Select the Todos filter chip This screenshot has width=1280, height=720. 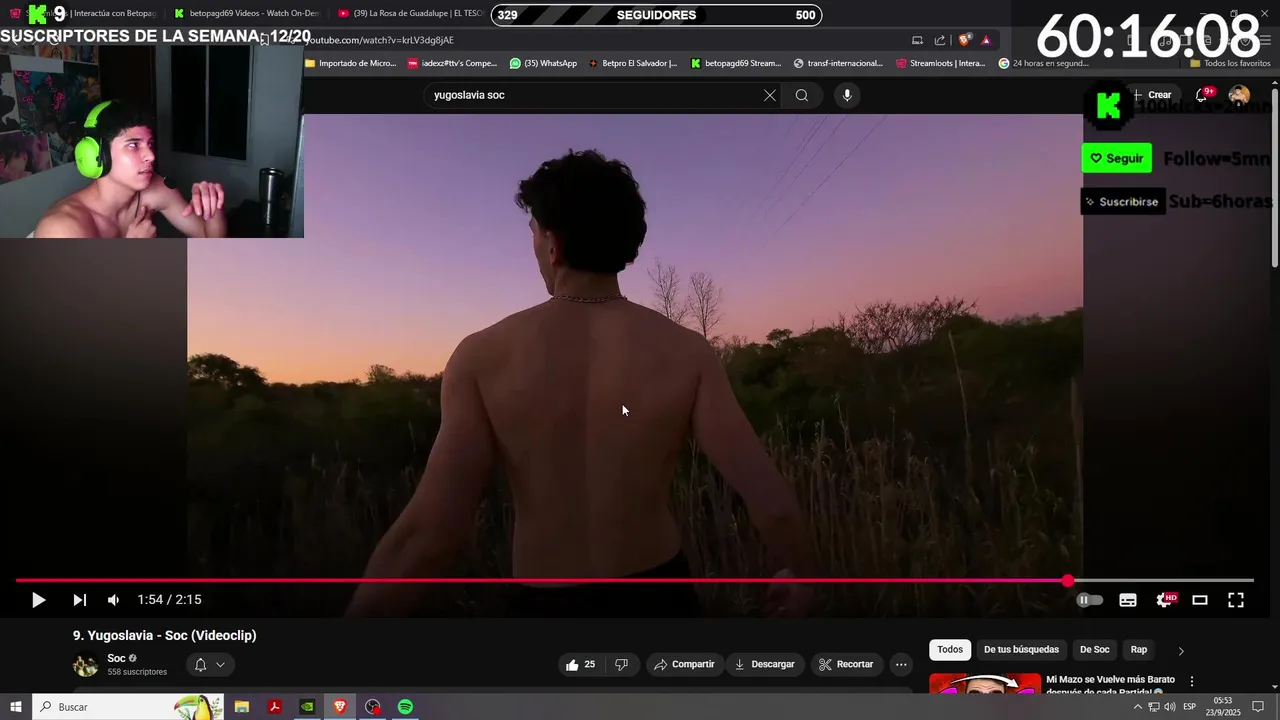pos(950,650)
